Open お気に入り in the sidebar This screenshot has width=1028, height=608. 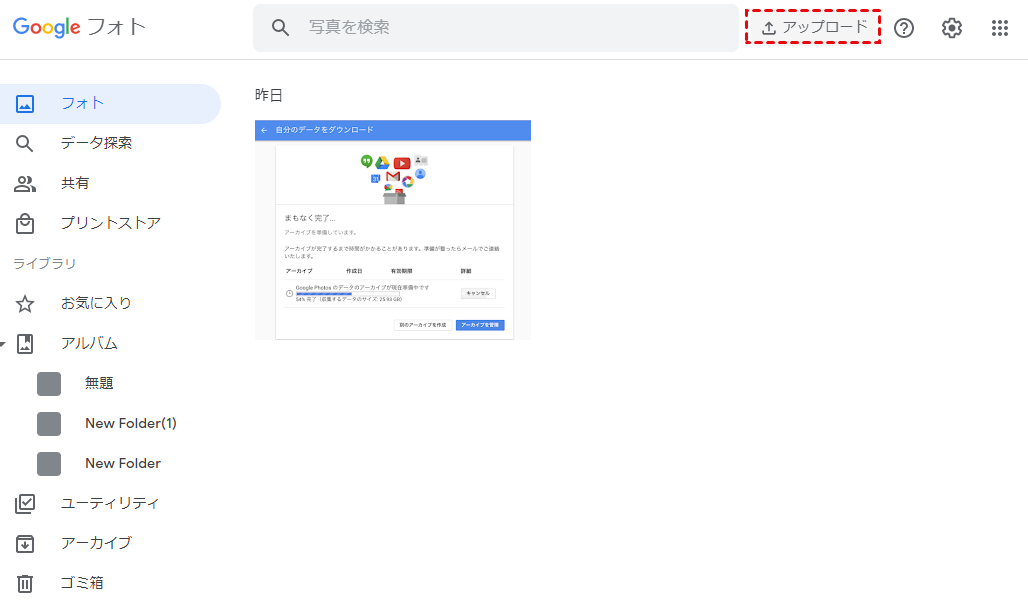tap(96, 303)
